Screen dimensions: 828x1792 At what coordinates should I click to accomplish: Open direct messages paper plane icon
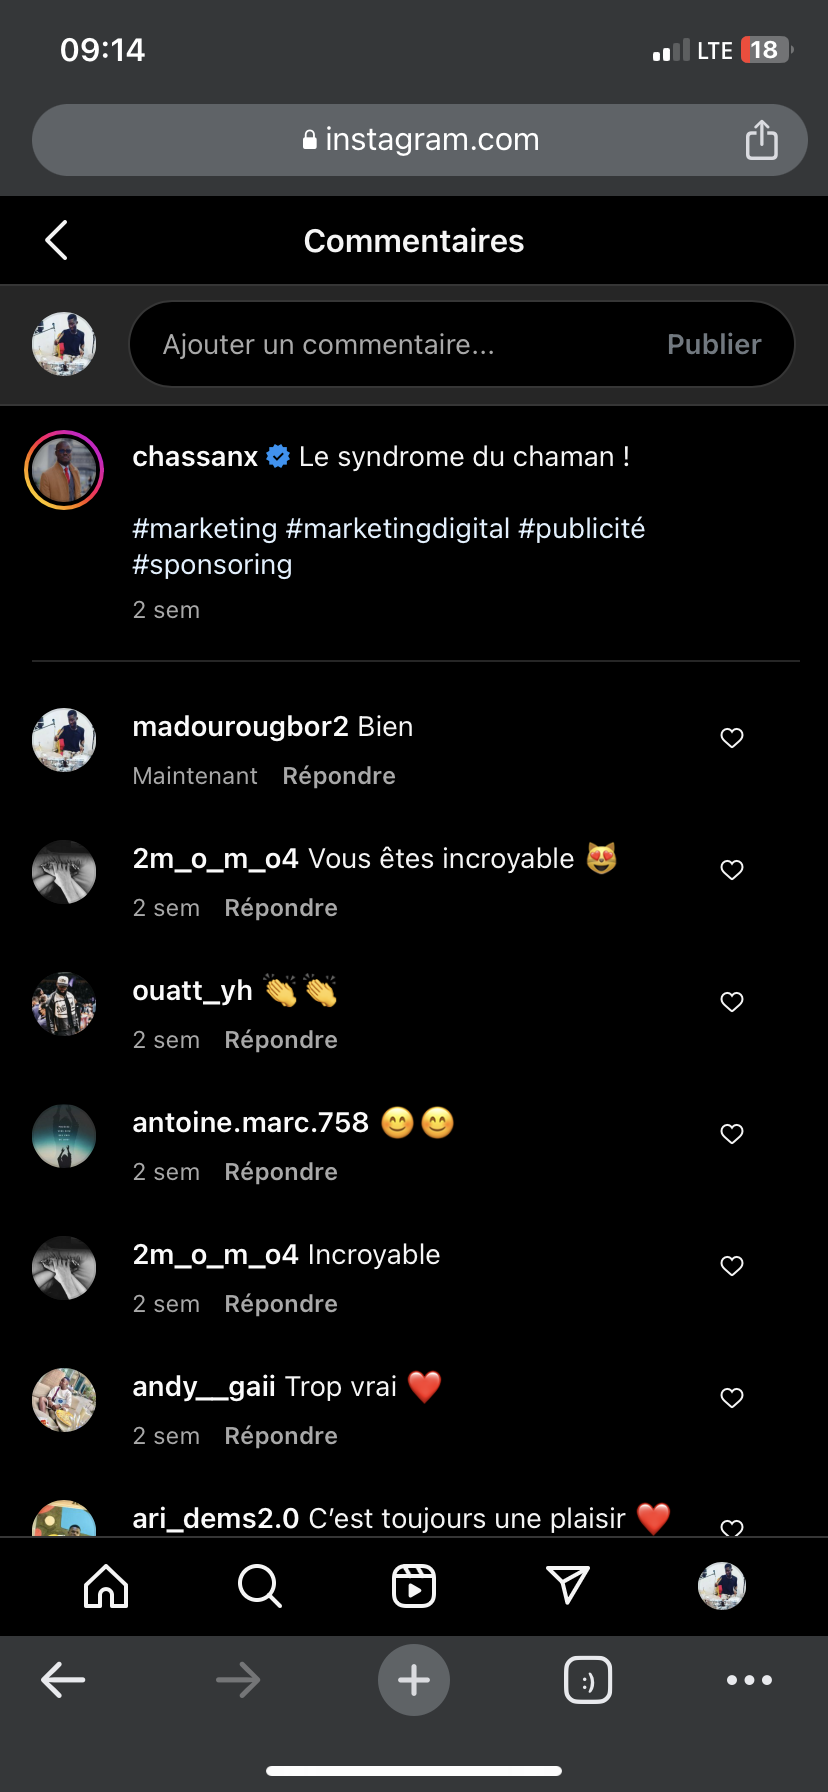click(x=568, y=1586)
